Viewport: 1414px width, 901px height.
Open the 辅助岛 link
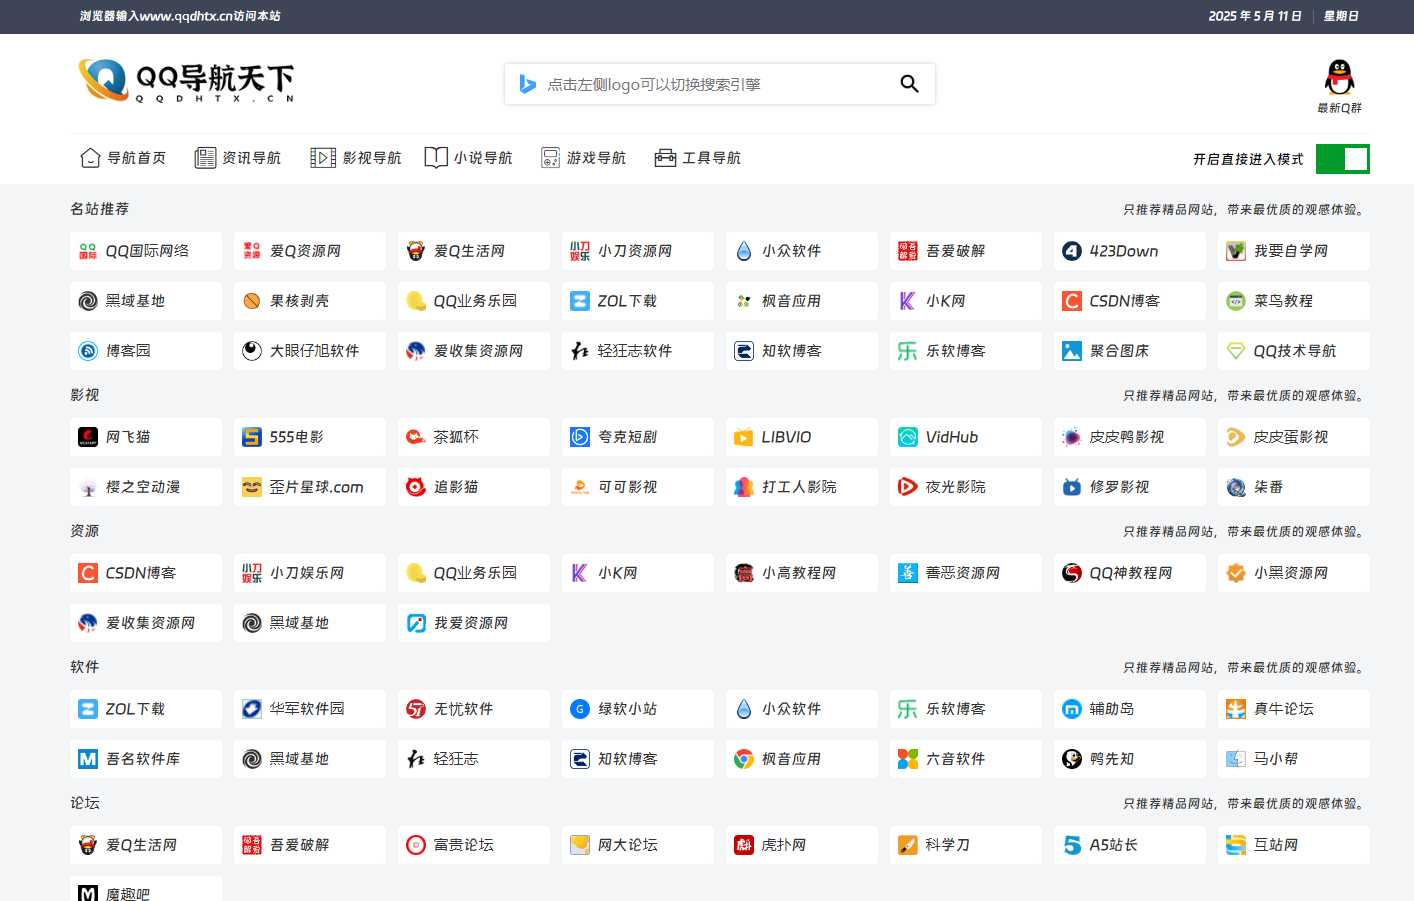[1130, 709]
